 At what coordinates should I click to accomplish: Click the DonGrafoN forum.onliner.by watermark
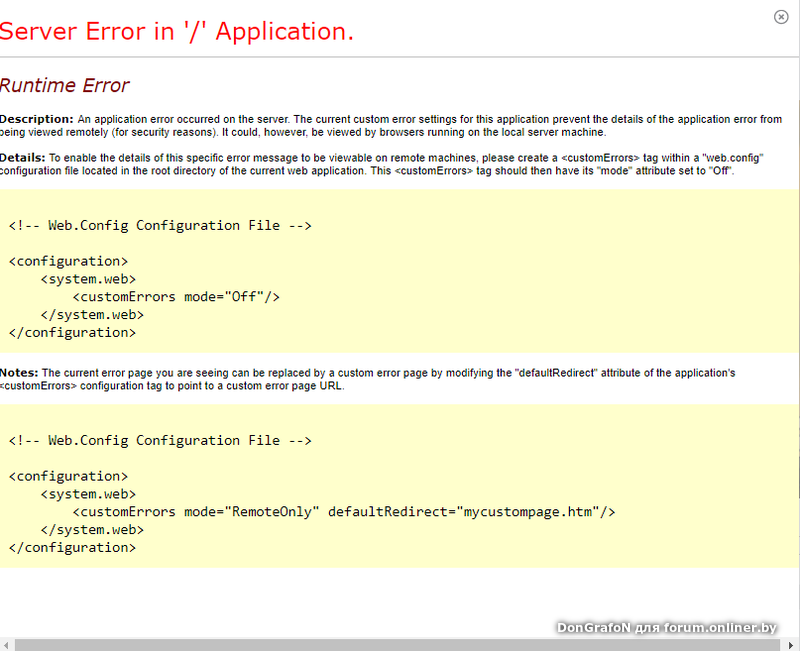(666, 627)
